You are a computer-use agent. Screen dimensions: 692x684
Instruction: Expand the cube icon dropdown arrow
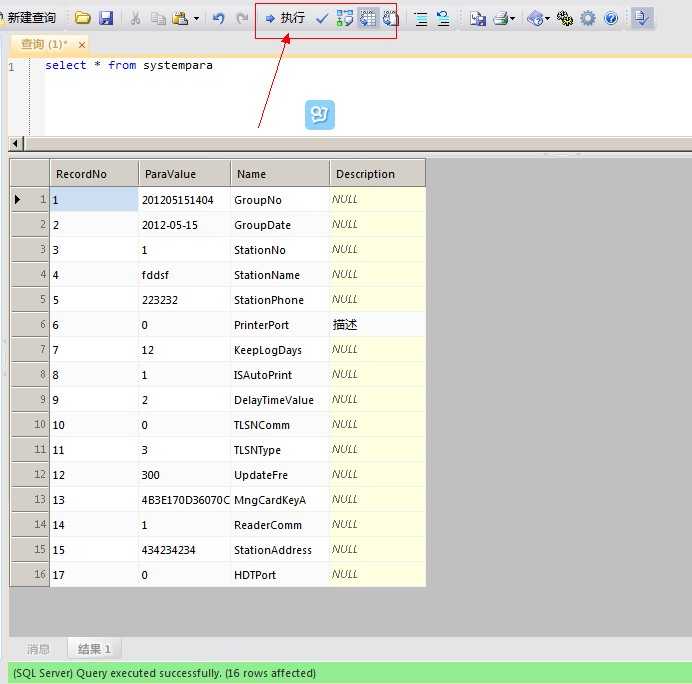pyautogui.click(x=547, y=19)
